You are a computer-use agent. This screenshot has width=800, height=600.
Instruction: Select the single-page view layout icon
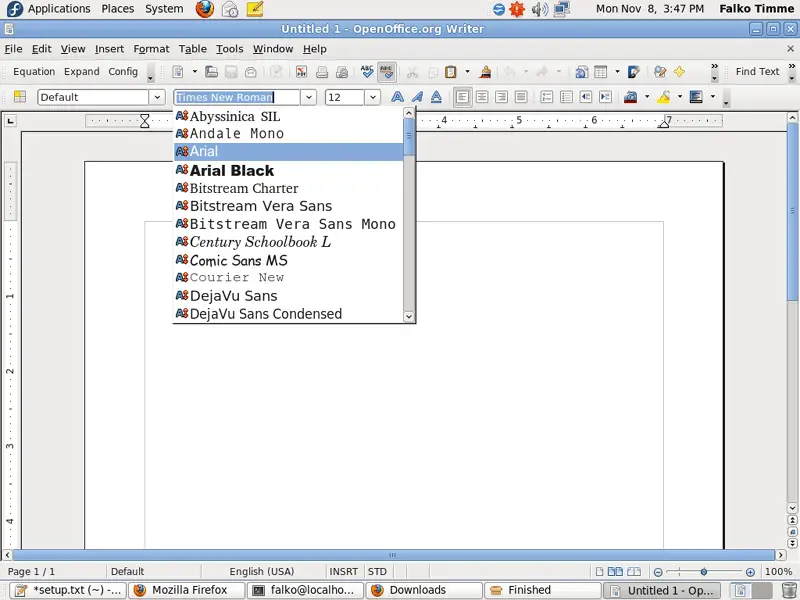pyautogui.click(x=599, y=571)
